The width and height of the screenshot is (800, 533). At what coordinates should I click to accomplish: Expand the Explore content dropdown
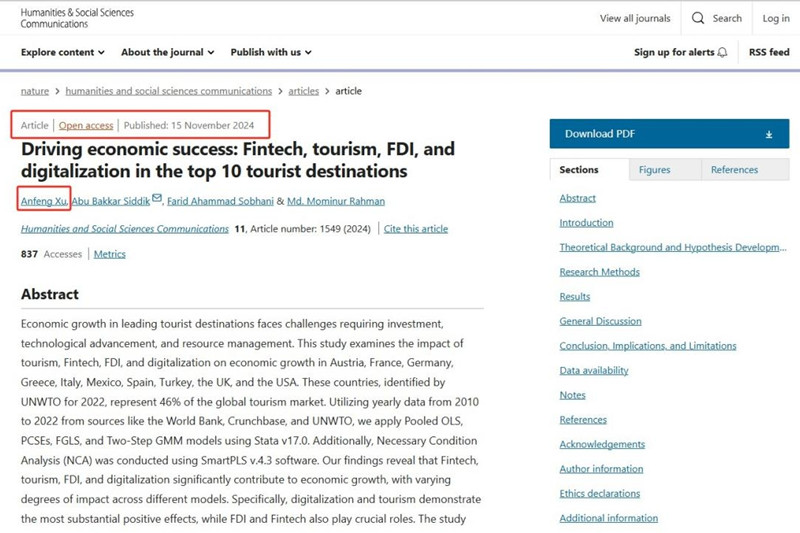pyautogui.click(x=63, y=52)
